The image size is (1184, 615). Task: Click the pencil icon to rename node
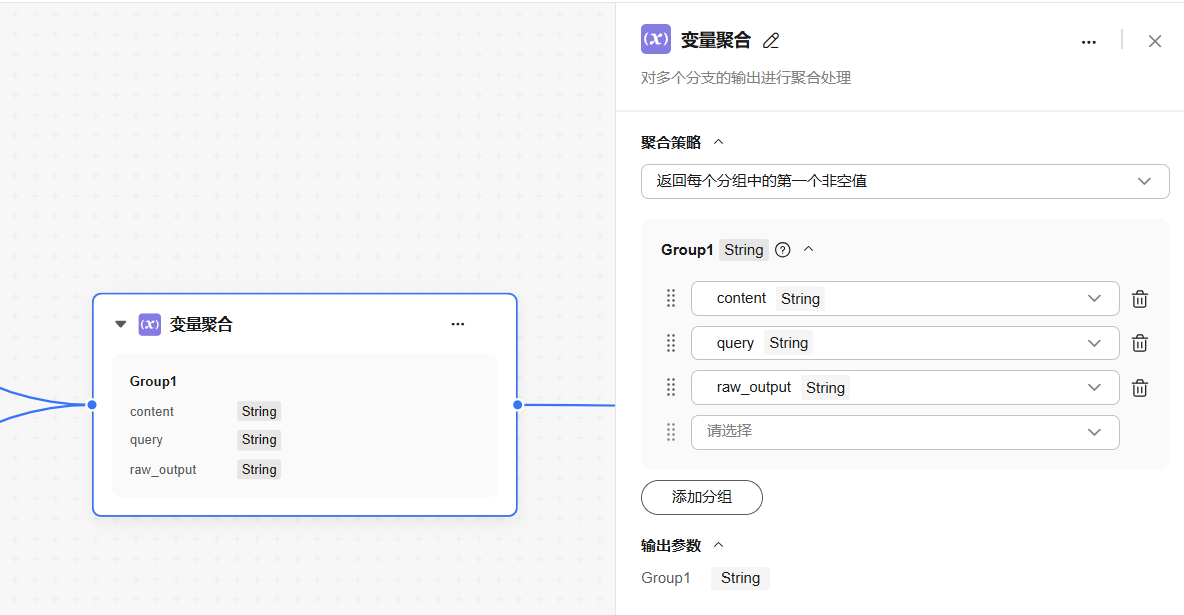point(770,41)
